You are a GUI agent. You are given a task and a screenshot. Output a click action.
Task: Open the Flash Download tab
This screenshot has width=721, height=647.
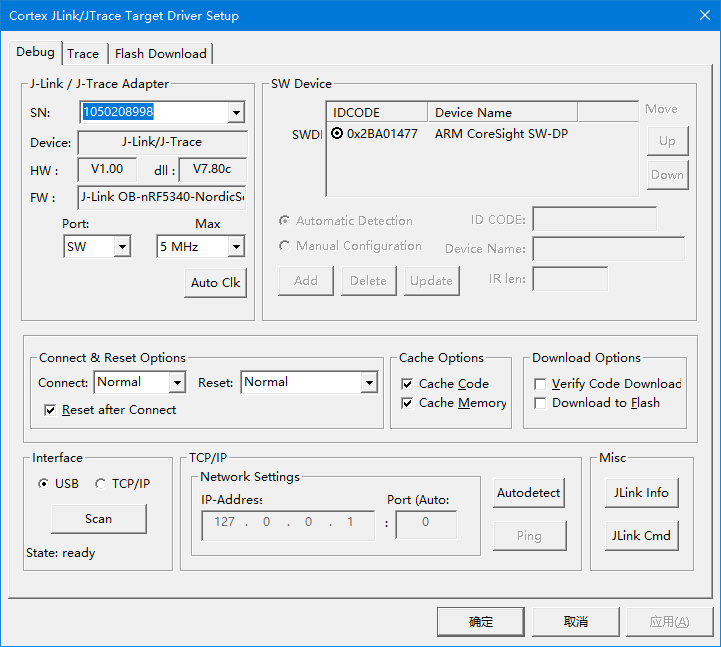point(160,54)
